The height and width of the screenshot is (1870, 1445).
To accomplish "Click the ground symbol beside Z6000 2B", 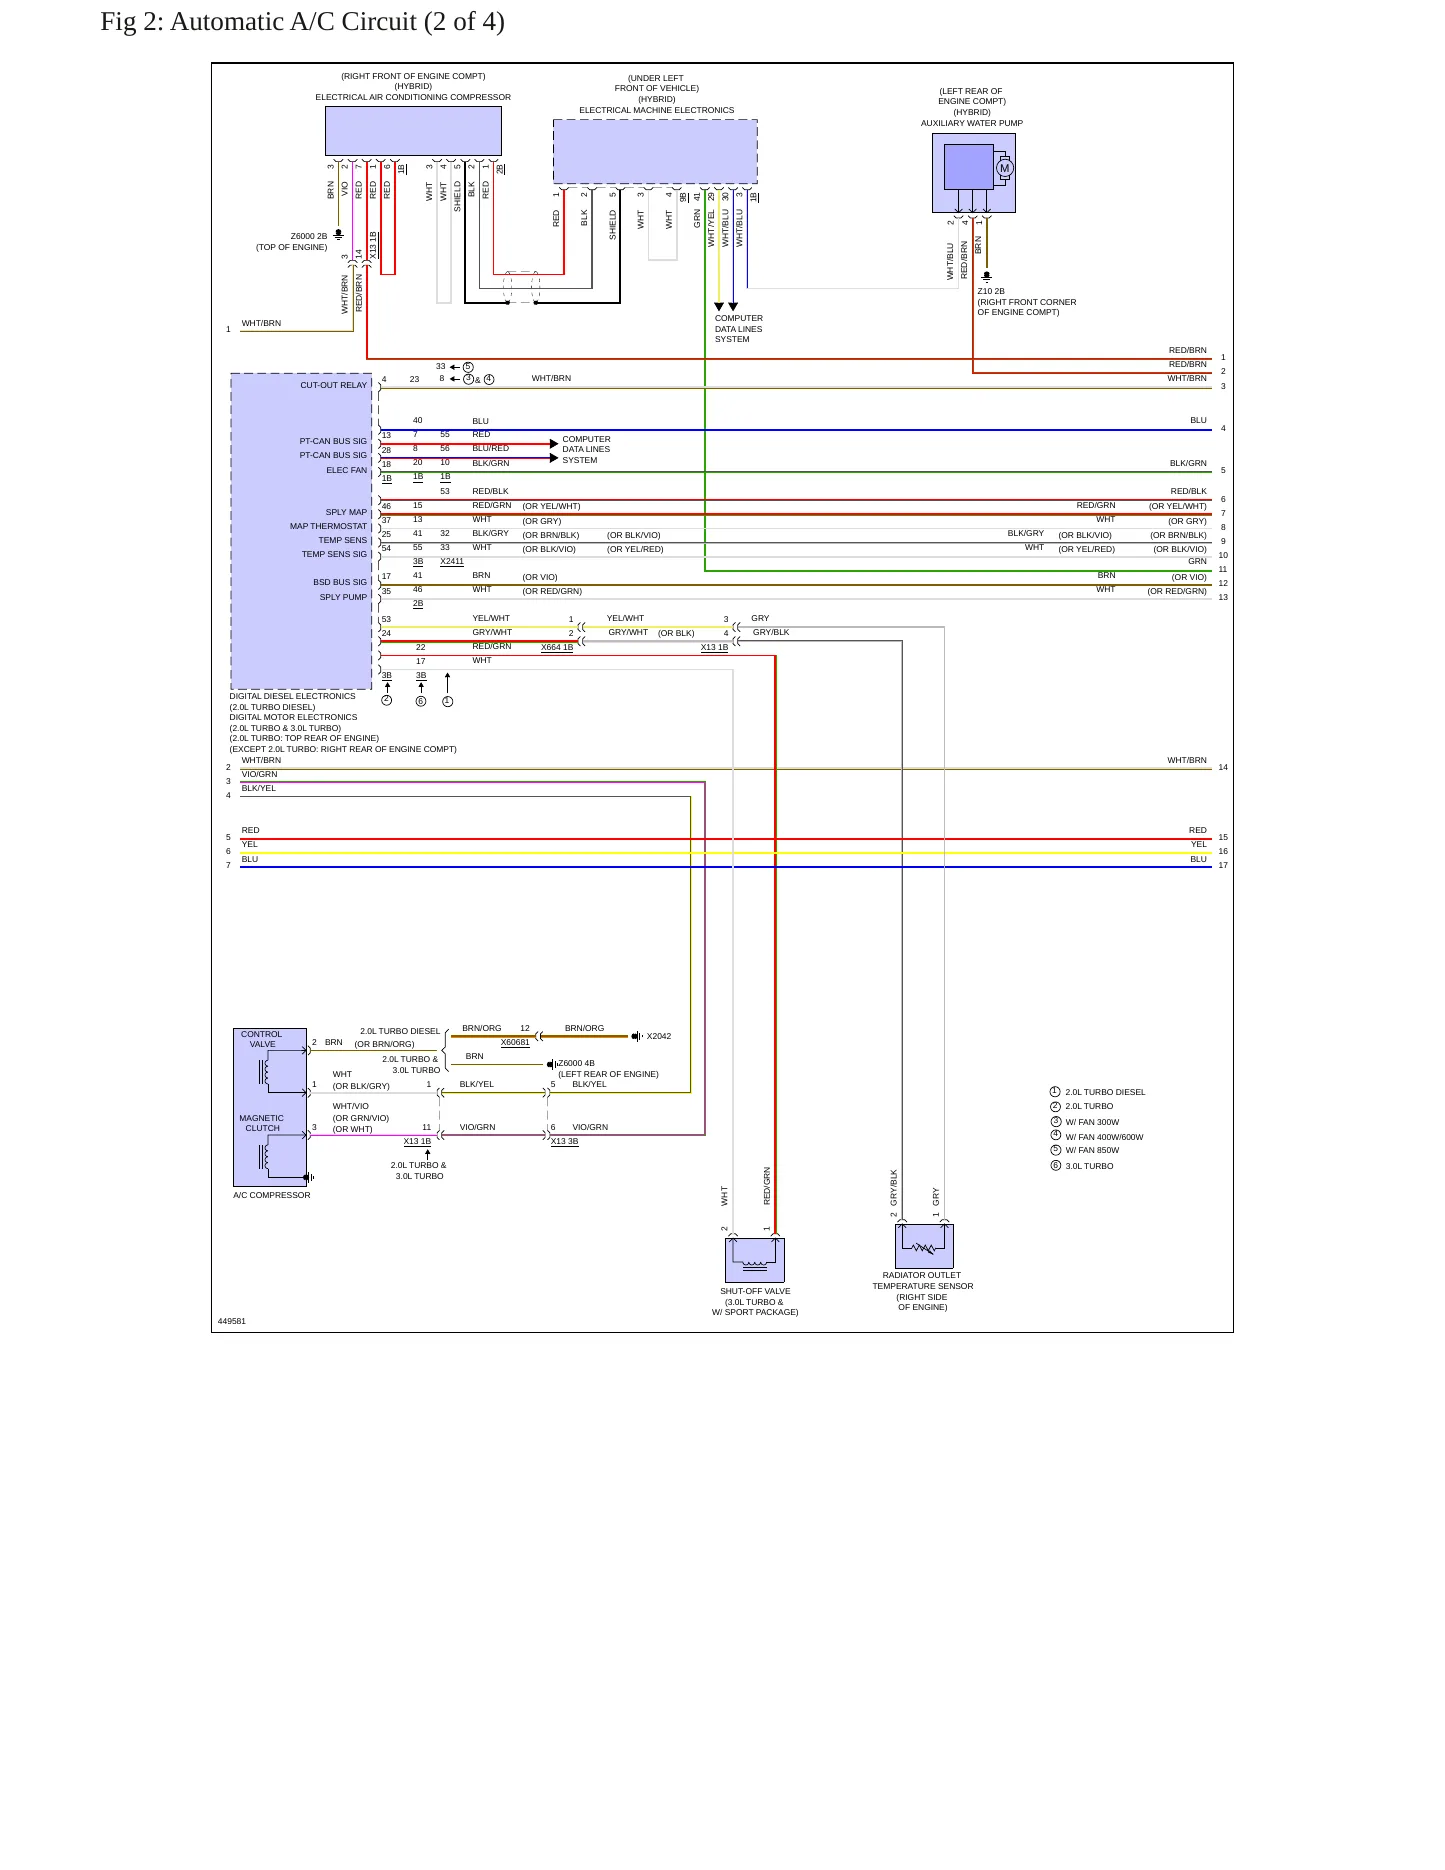I will tap(338, 235).
